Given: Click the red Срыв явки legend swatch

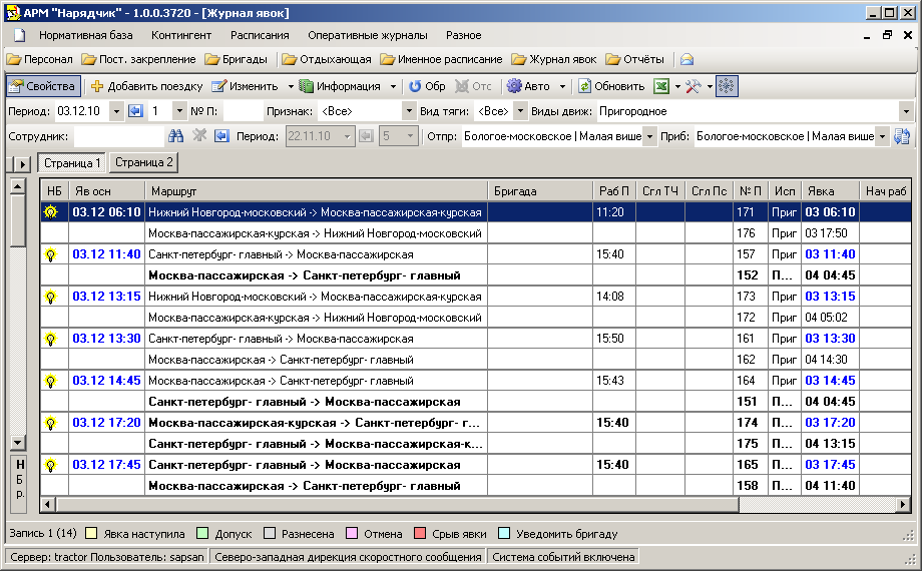Looking at the screenshot, I should point(420,534).
